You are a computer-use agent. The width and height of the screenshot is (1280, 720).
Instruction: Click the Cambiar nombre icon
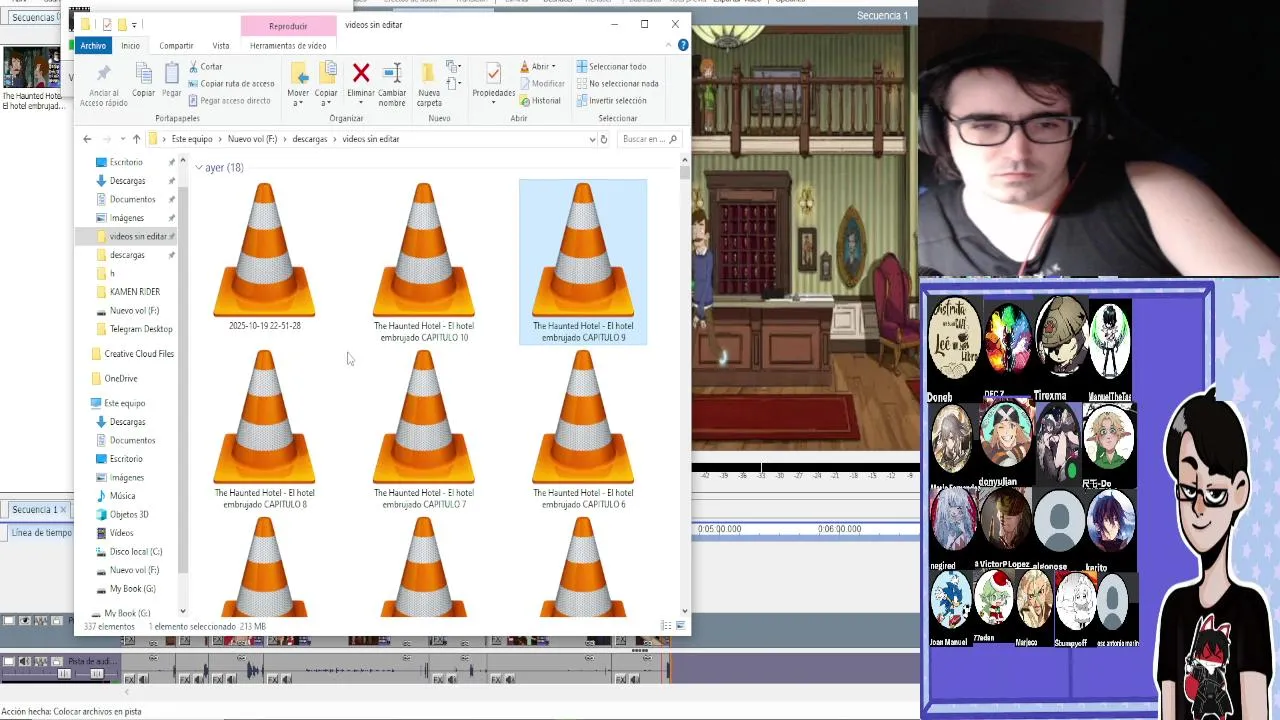[x=392, y=73]
